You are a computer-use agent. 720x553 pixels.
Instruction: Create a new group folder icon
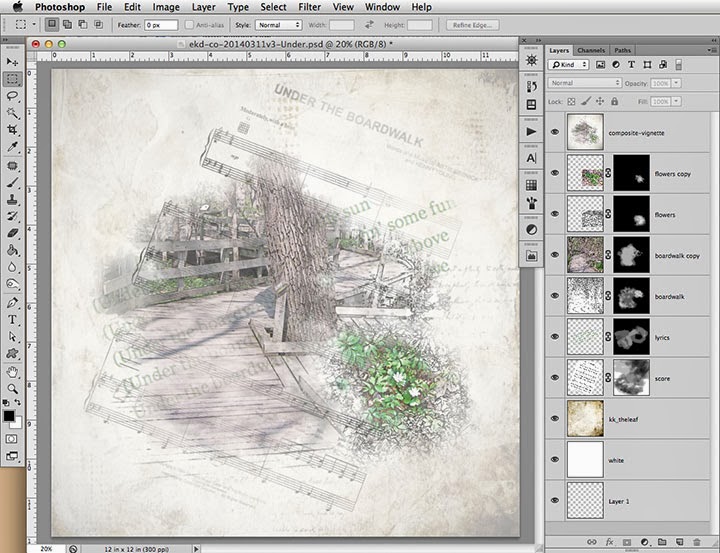[662, 542]
